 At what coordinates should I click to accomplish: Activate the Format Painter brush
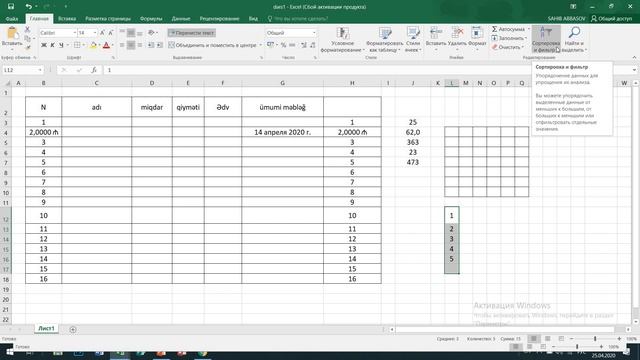(x=27, y=47)
